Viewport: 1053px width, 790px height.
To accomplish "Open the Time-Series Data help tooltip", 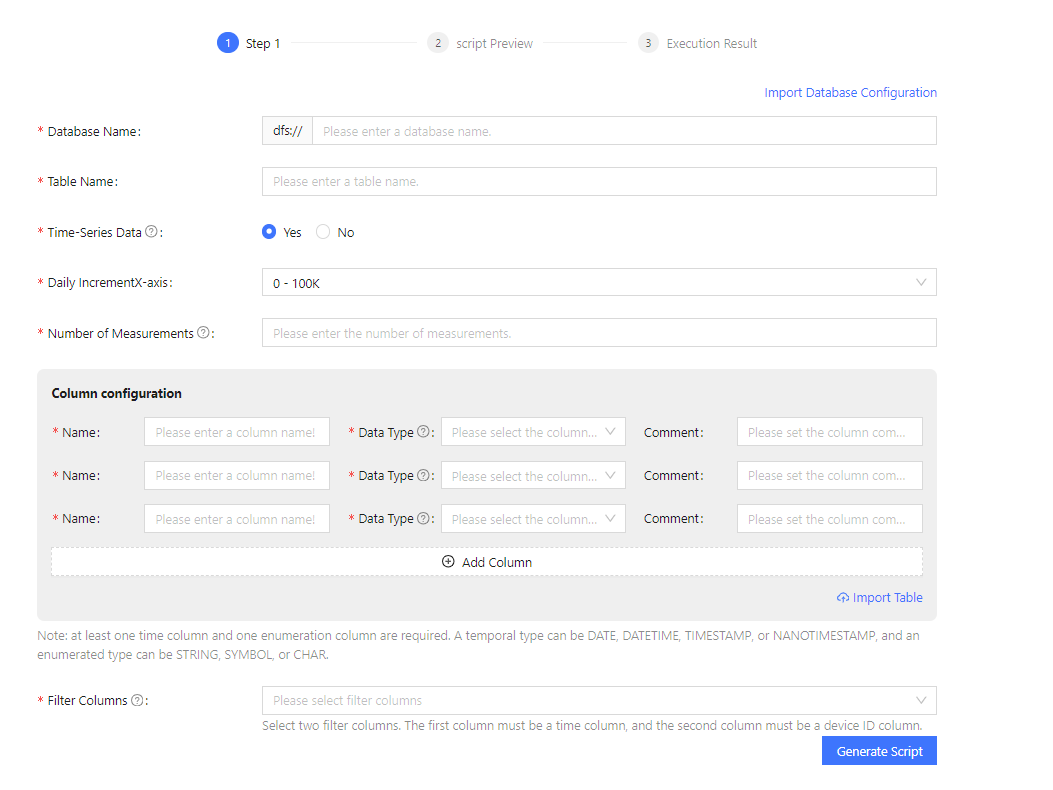I will point(152,232).
